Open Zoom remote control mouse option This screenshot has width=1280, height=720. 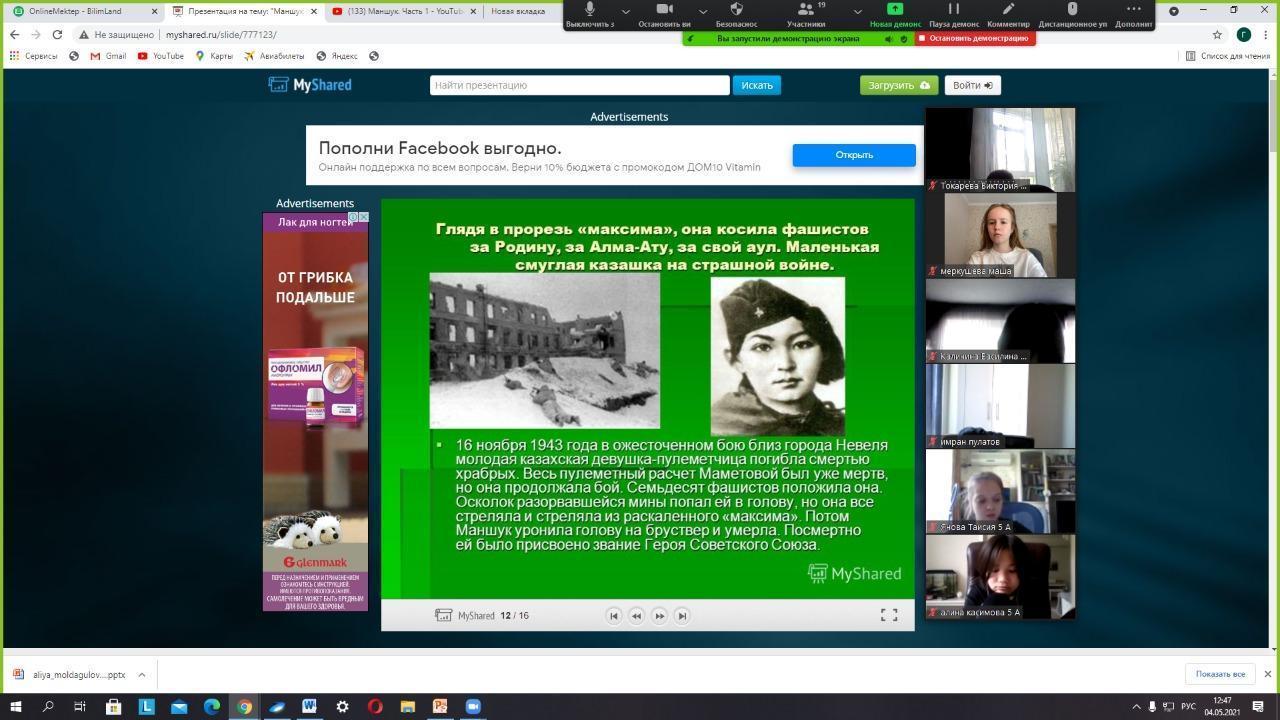coord(1072,12)
